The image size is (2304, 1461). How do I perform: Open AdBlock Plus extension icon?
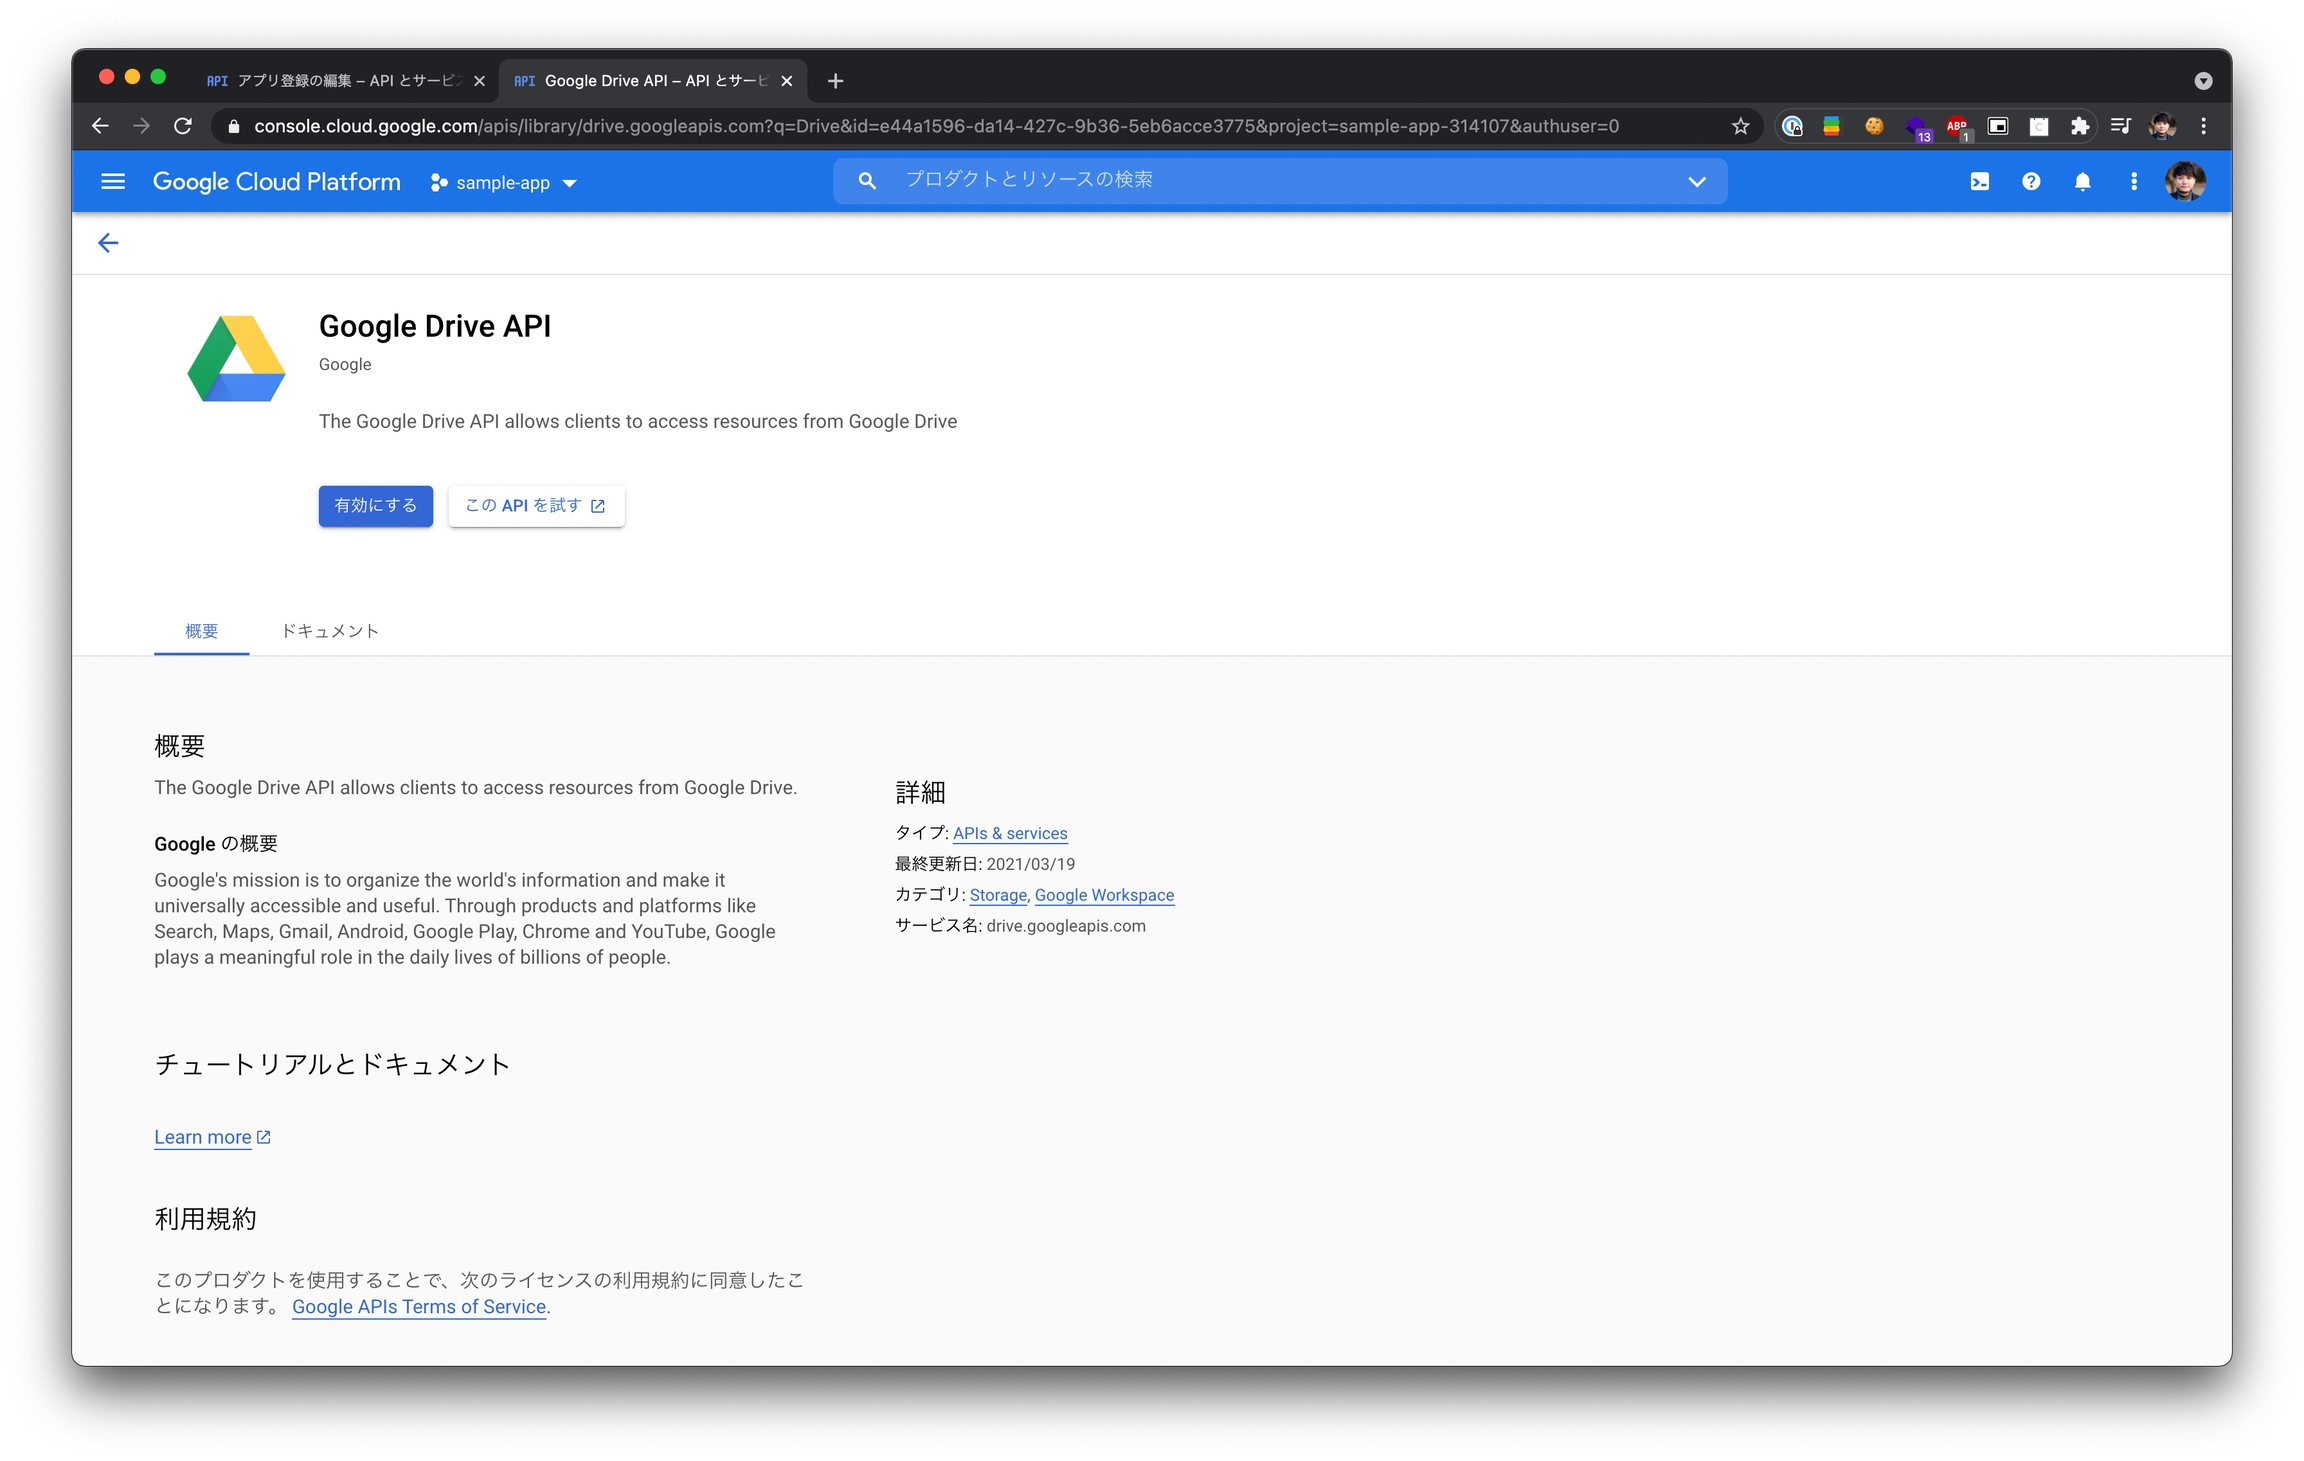[x=1957, y=126]
